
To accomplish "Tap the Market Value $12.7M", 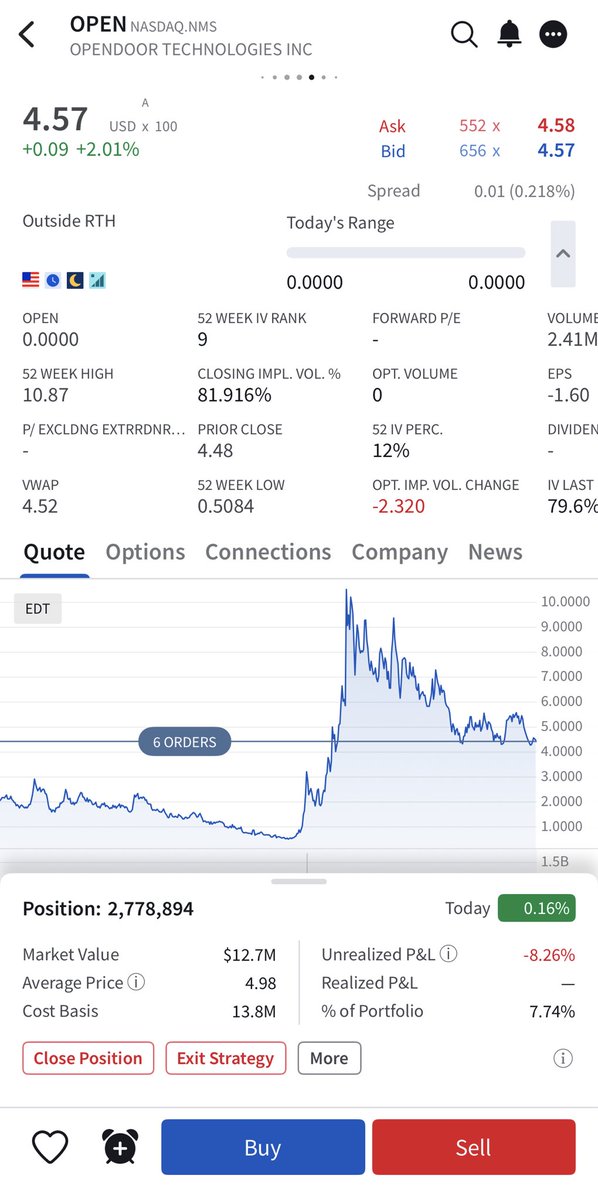I will click(250, 955).
